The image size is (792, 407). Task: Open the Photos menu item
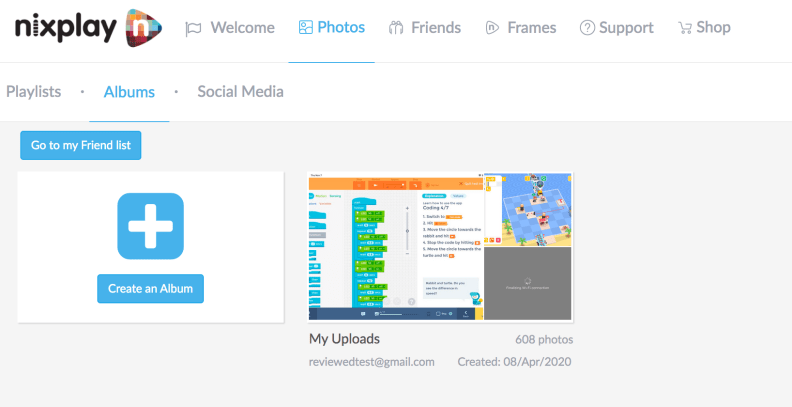(341, 27)
